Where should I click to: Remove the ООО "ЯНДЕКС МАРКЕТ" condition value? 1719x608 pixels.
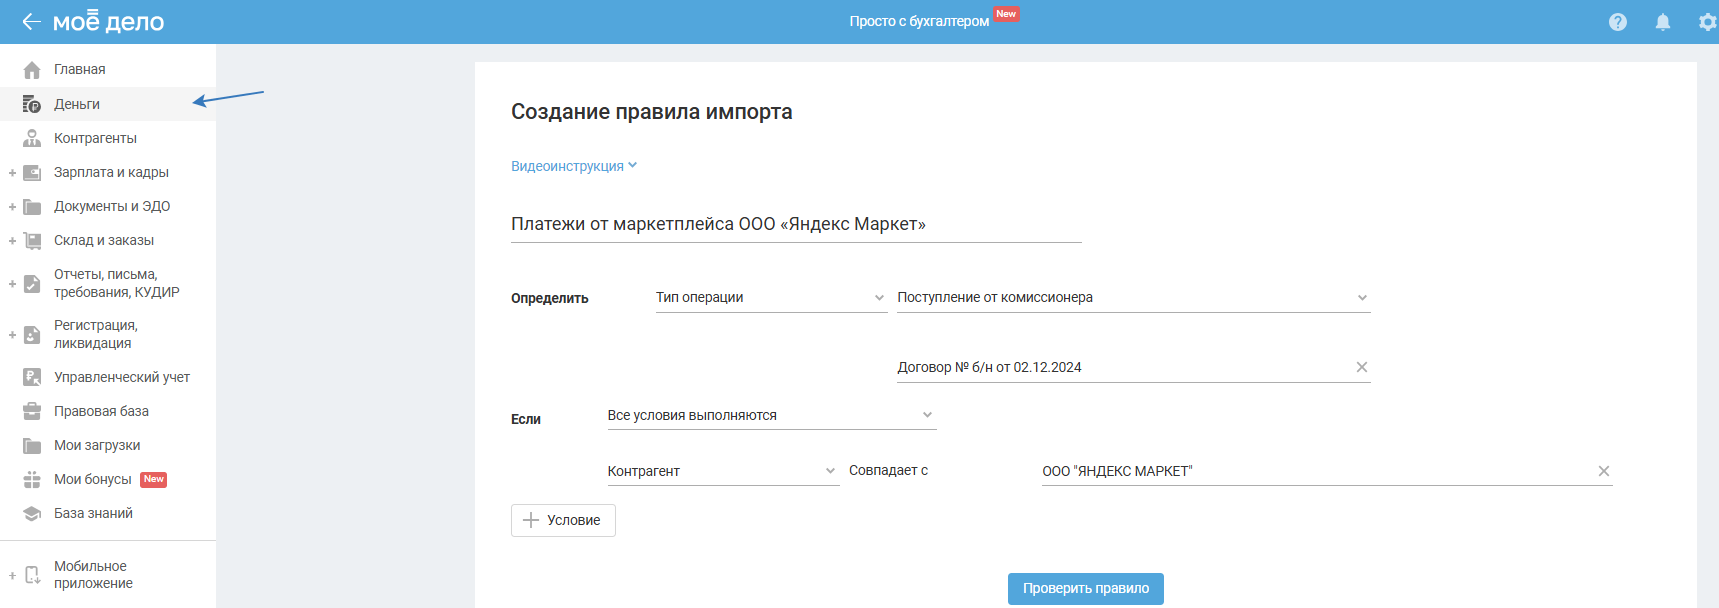[1603, 471]
